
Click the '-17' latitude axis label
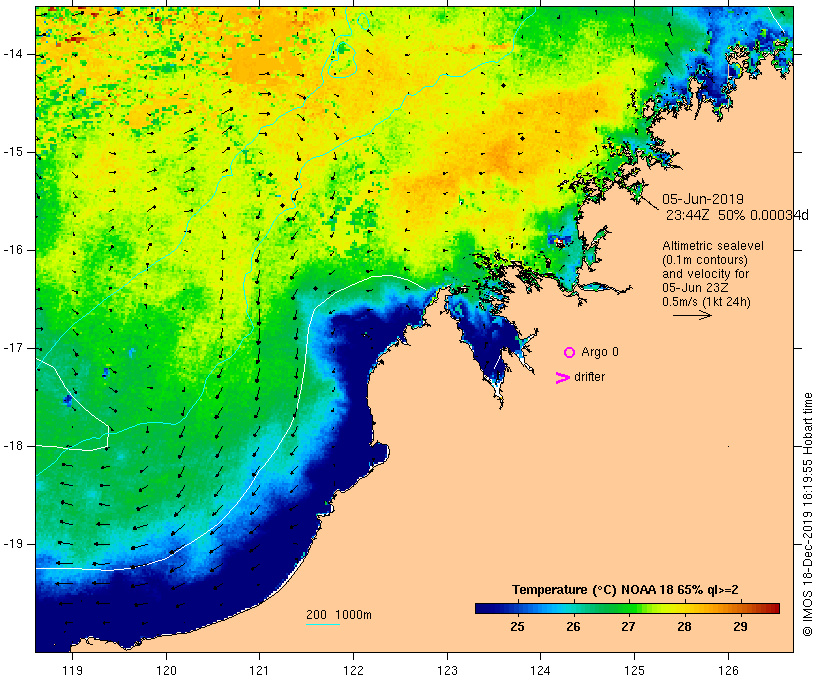[13, 348]
